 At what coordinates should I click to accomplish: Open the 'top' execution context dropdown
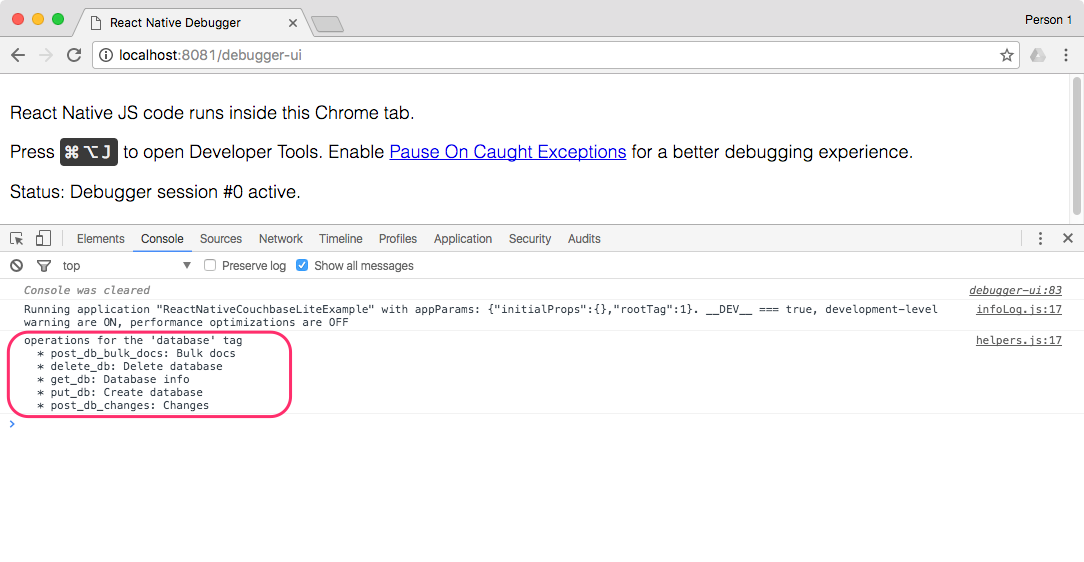pyautogui.click(x=127, y=265)
